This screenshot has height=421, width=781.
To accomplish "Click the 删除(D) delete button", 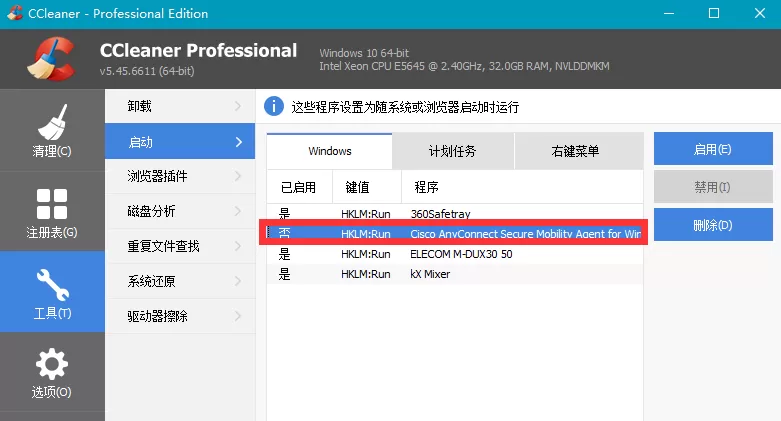I will click(x=713, y=225).
